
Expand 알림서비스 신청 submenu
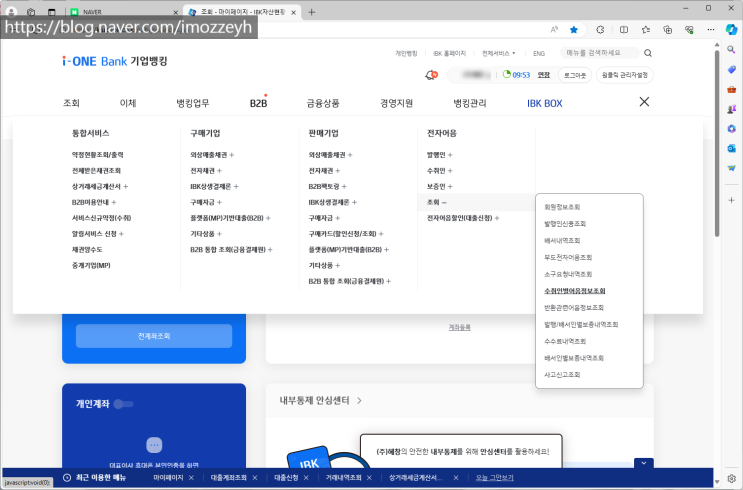click(121, 234)
